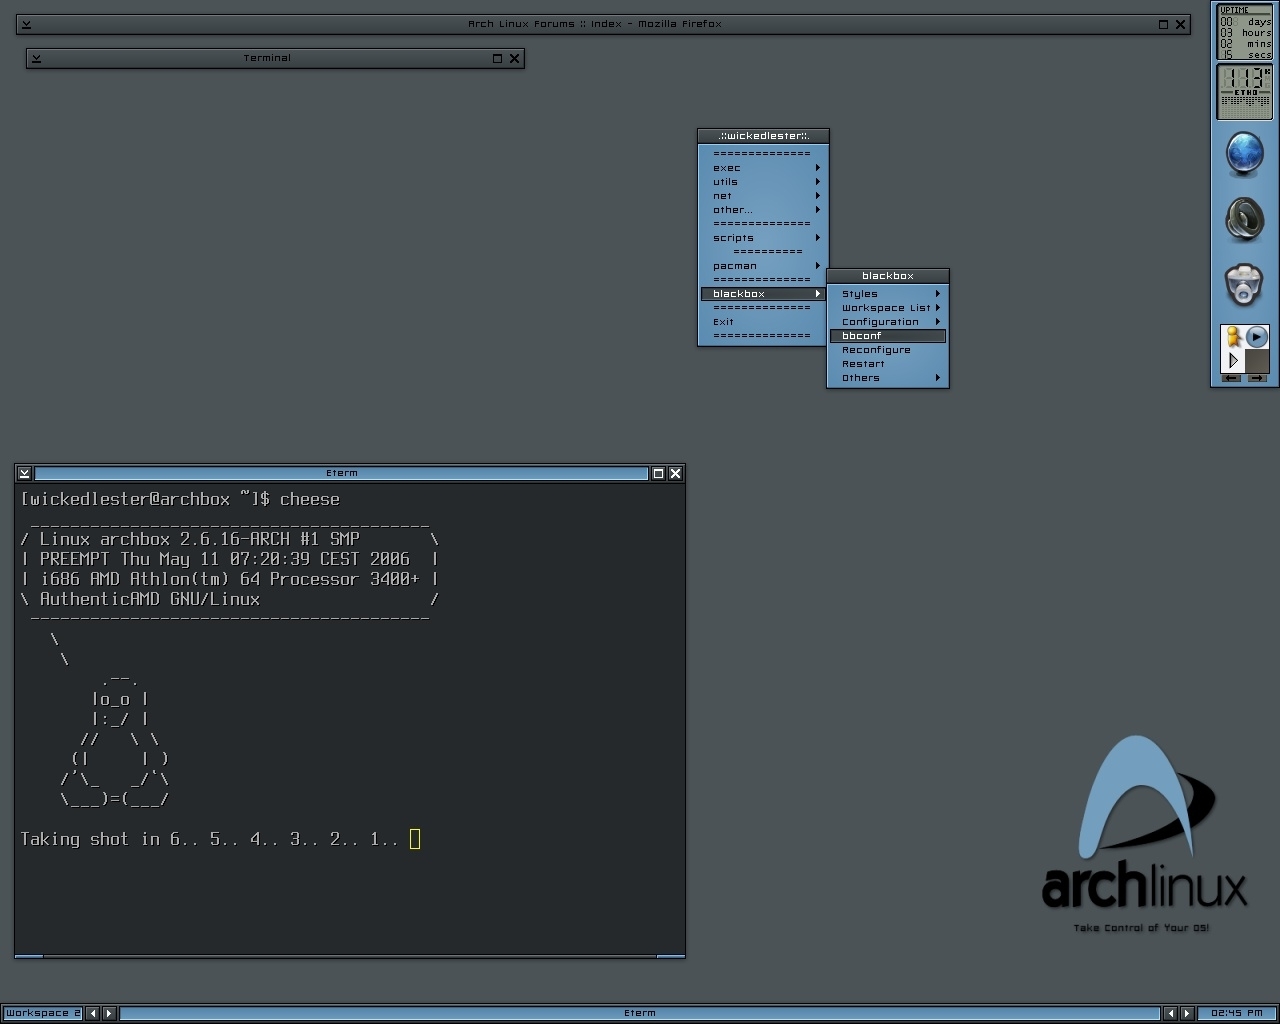The height and width of the screenshot is (1024, 1280).
Task: Select the highlighted blackbox menu entry
Action: coord(763,294)
